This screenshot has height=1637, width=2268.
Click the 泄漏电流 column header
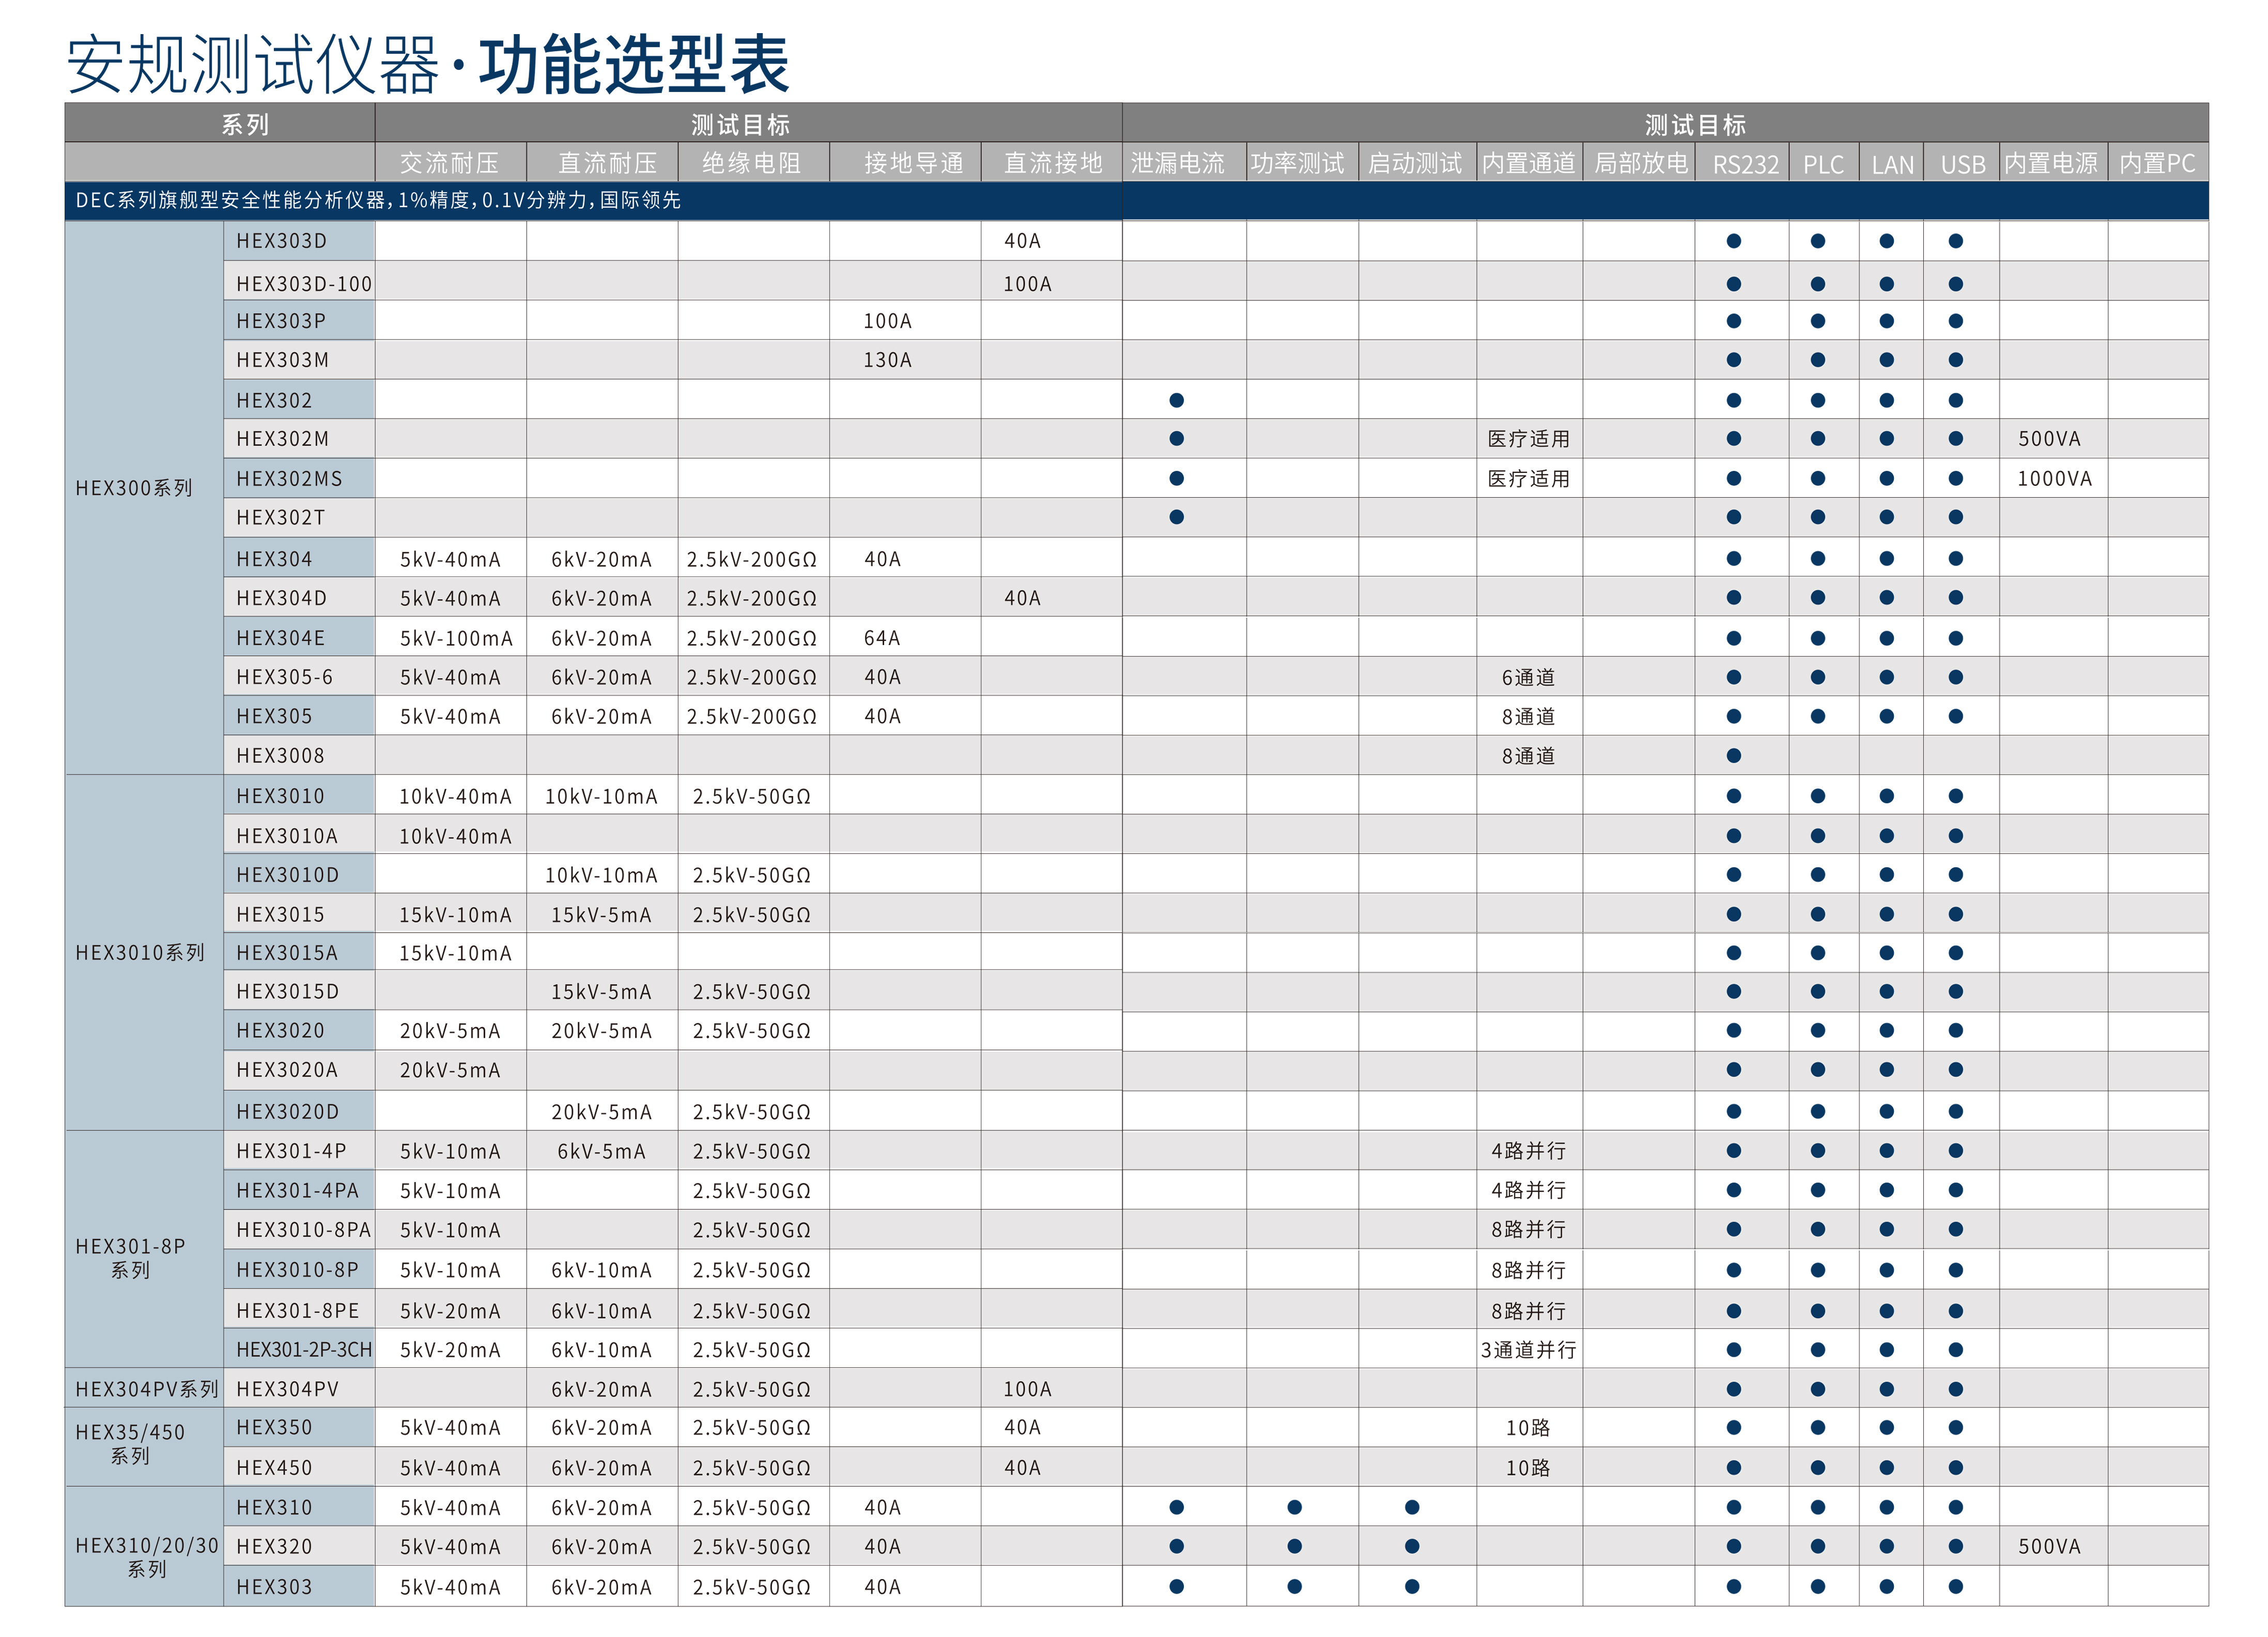(x=1184, y=163)
